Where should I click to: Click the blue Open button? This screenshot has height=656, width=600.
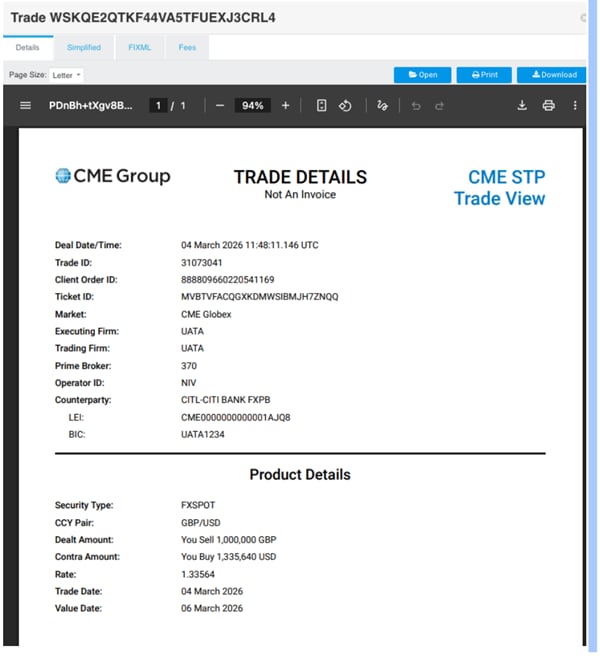pos(423,75)
